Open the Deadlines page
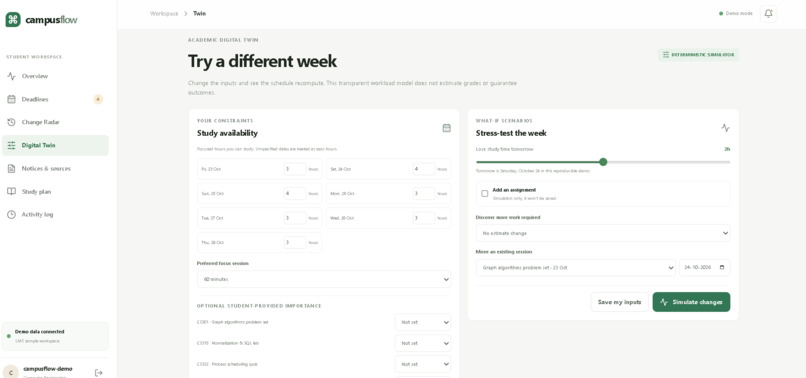Viewport: 806px width, 378px height. (55, 99)
